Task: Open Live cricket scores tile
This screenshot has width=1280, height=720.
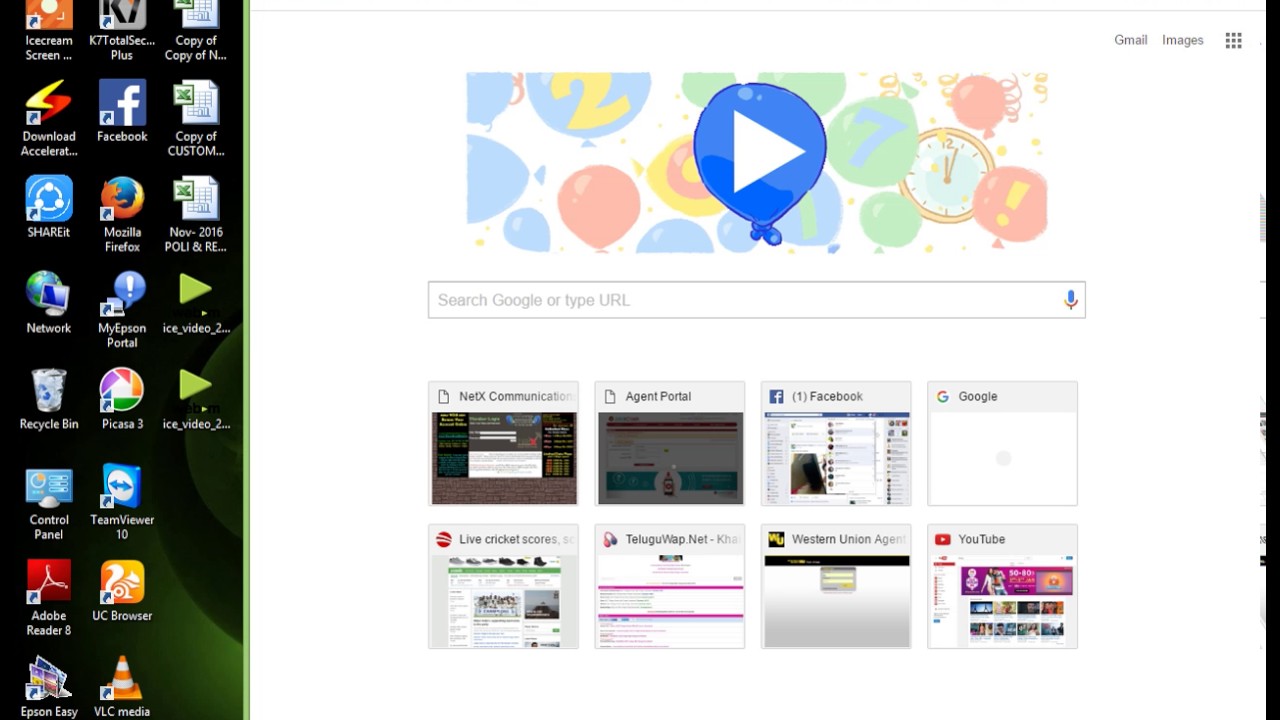Action: coord(503,586)
